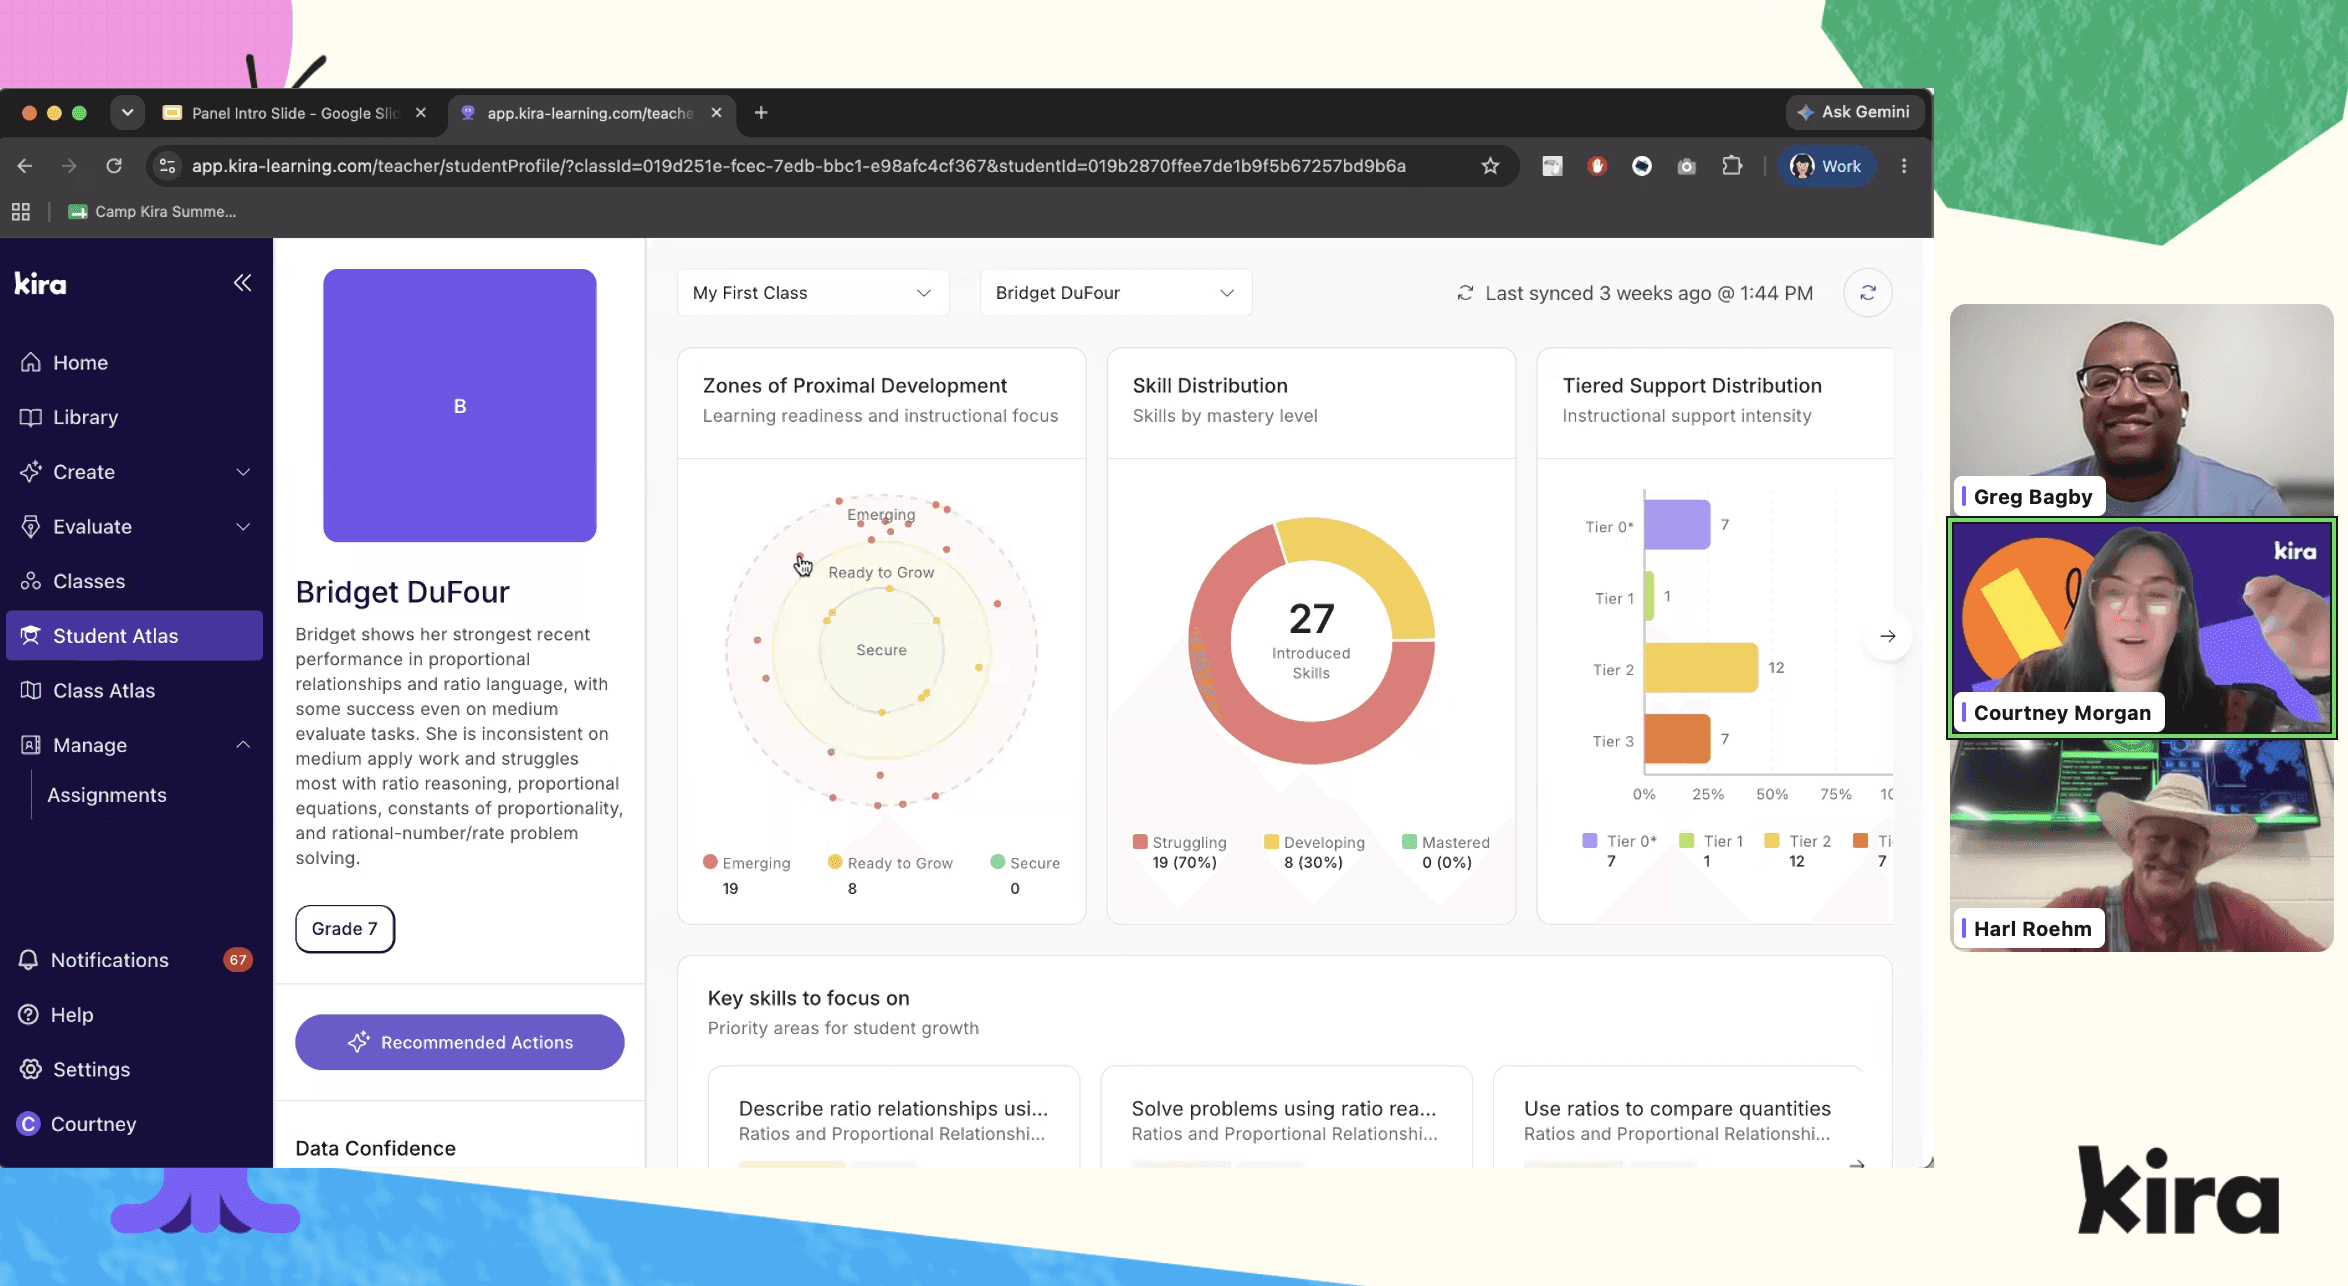The image size is (2348, 1286).
Task: Click Ask Gemini button
Action: point(1854,112)
